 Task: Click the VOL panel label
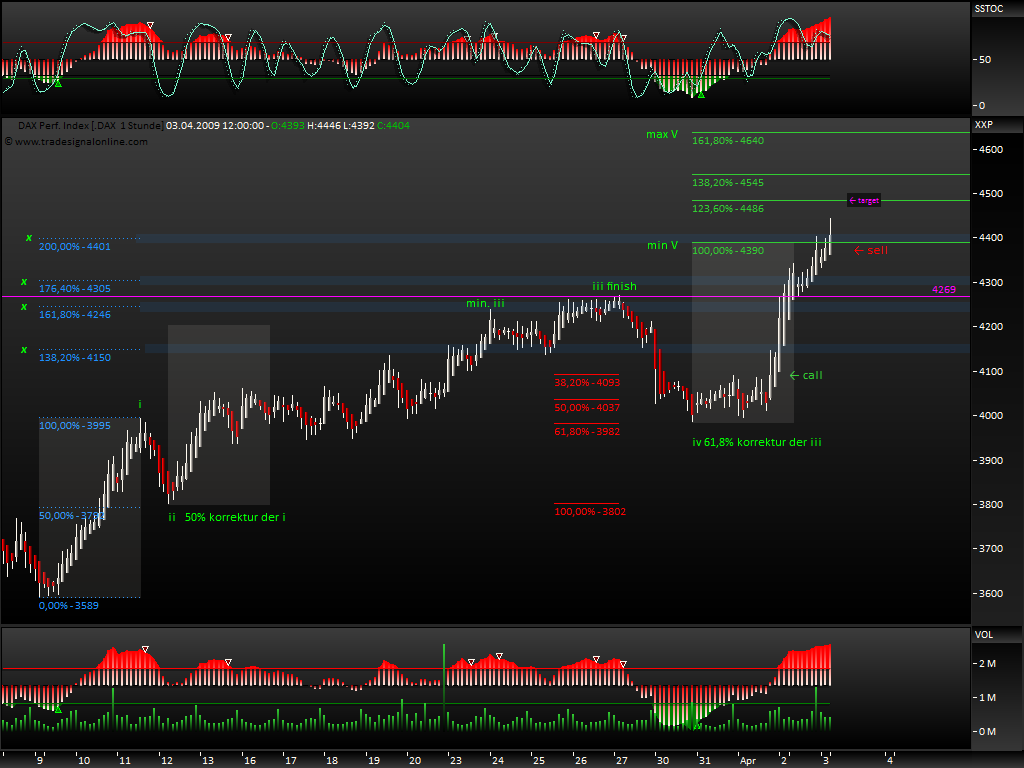[x=984, y=635]
